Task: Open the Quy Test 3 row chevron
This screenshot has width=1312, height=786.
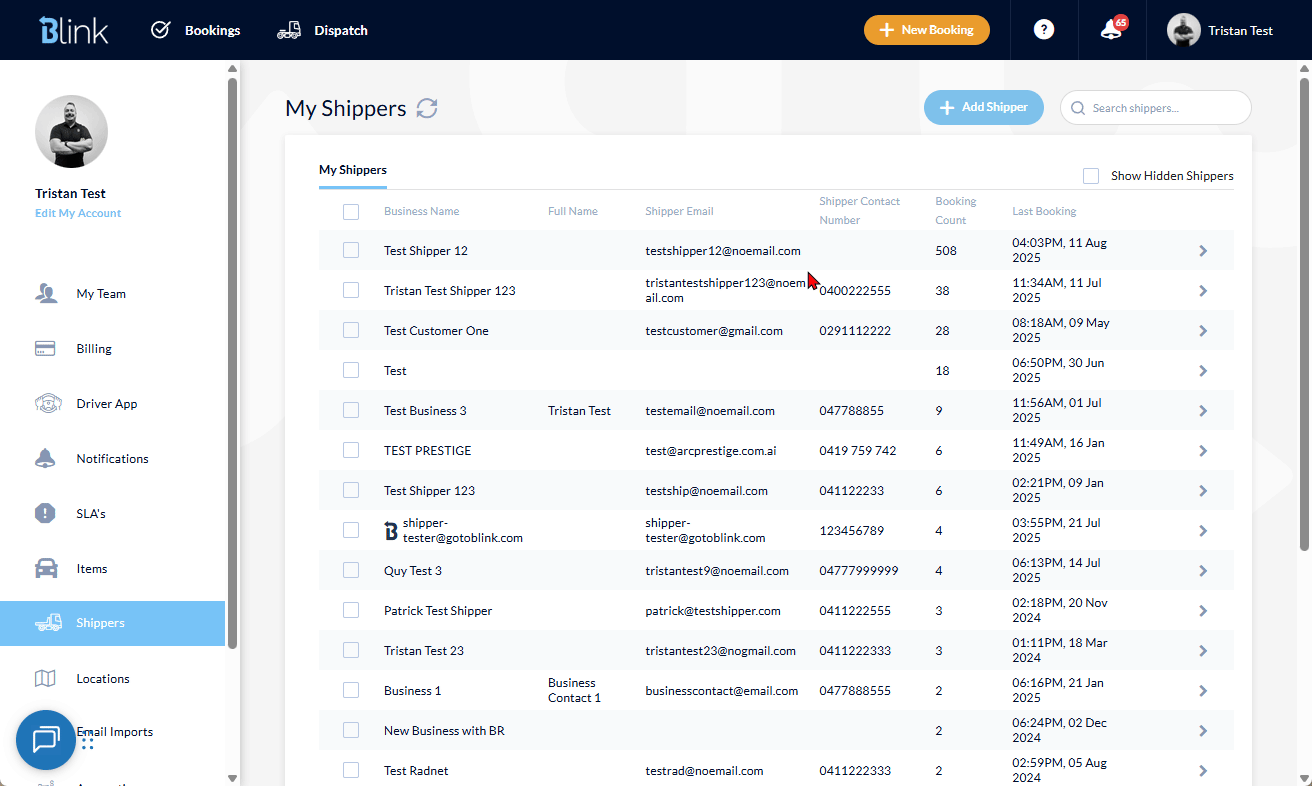Action: coord(1203,571)
